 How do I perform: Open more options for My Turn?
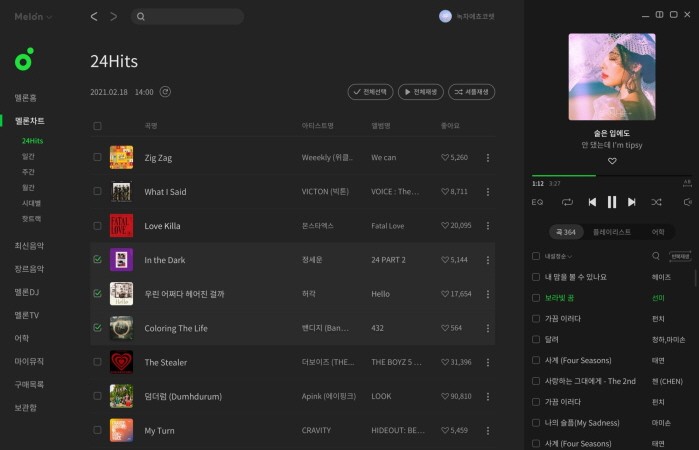click(x=488, y=430)
